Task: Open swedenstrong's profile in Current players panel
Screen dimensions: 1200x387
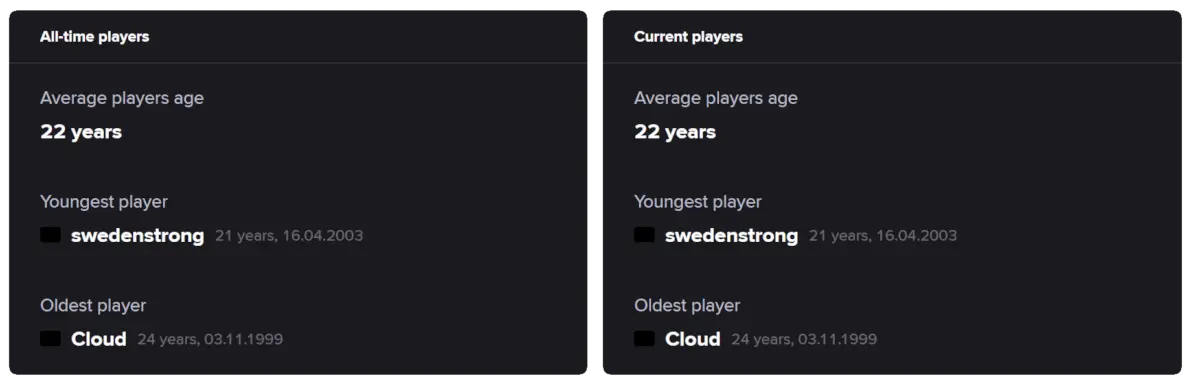Action: 732,236
